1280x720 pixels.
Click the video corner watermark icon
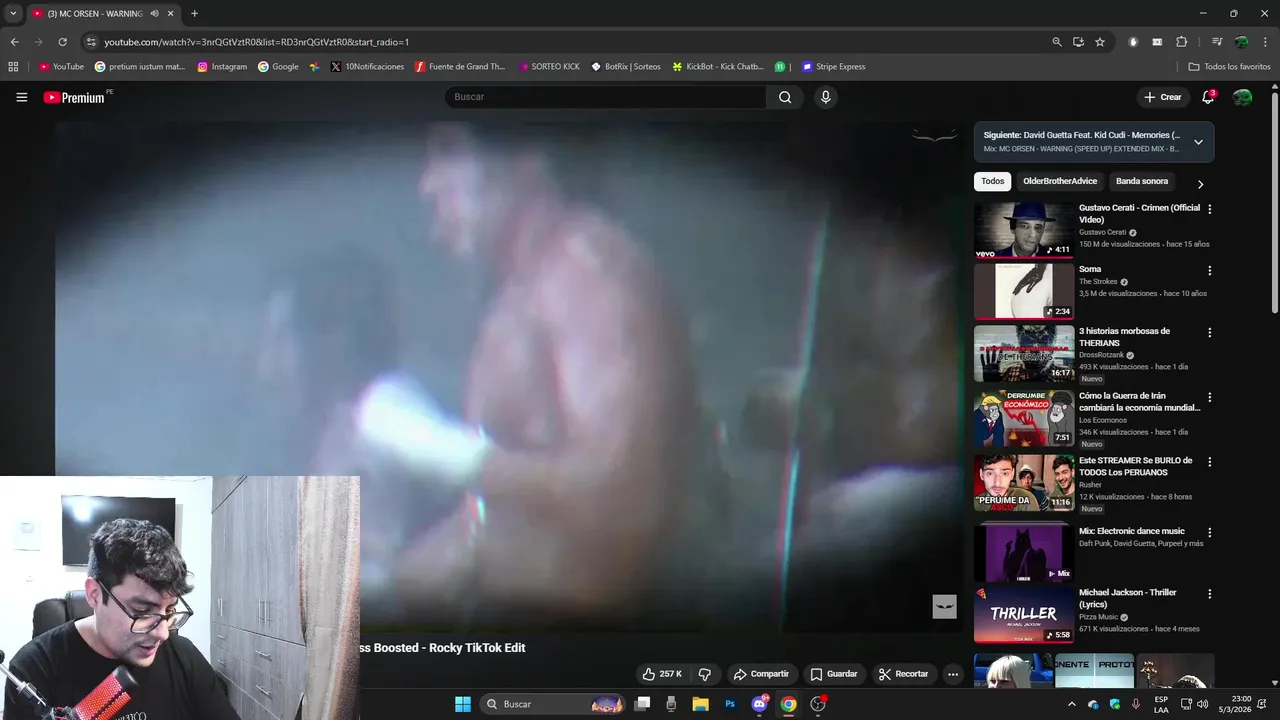945,607
